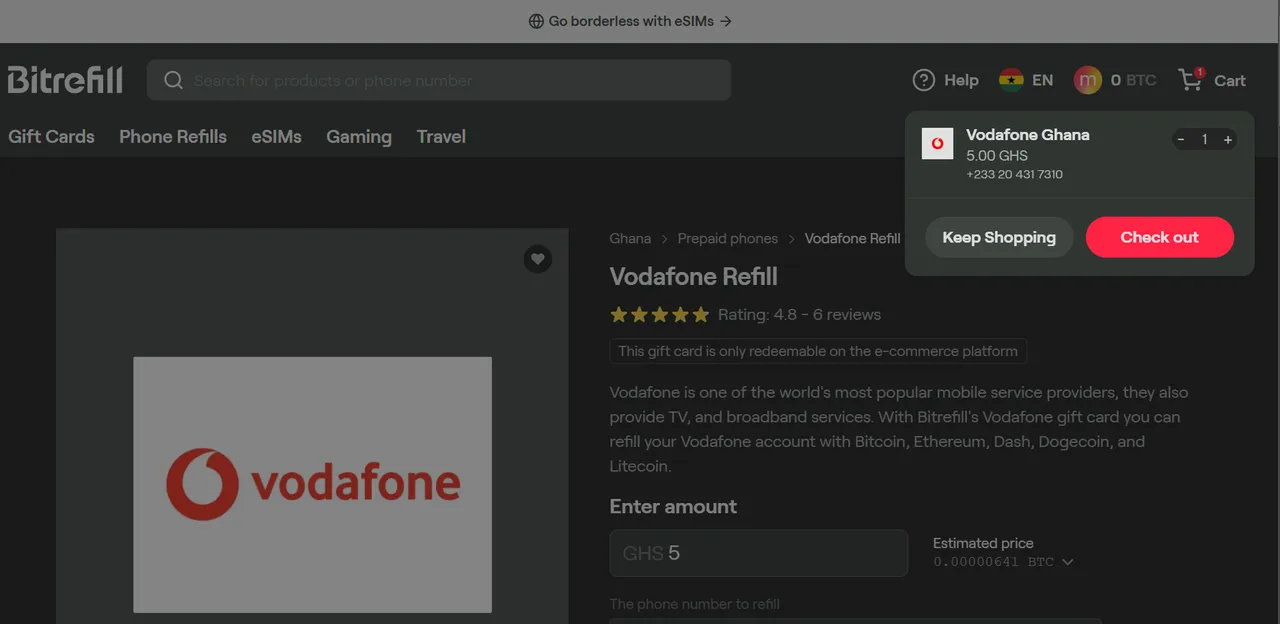Click the globe icon in top banner
The height and width of the screenshot is (624, 1280).
click(x=536, y=21)
